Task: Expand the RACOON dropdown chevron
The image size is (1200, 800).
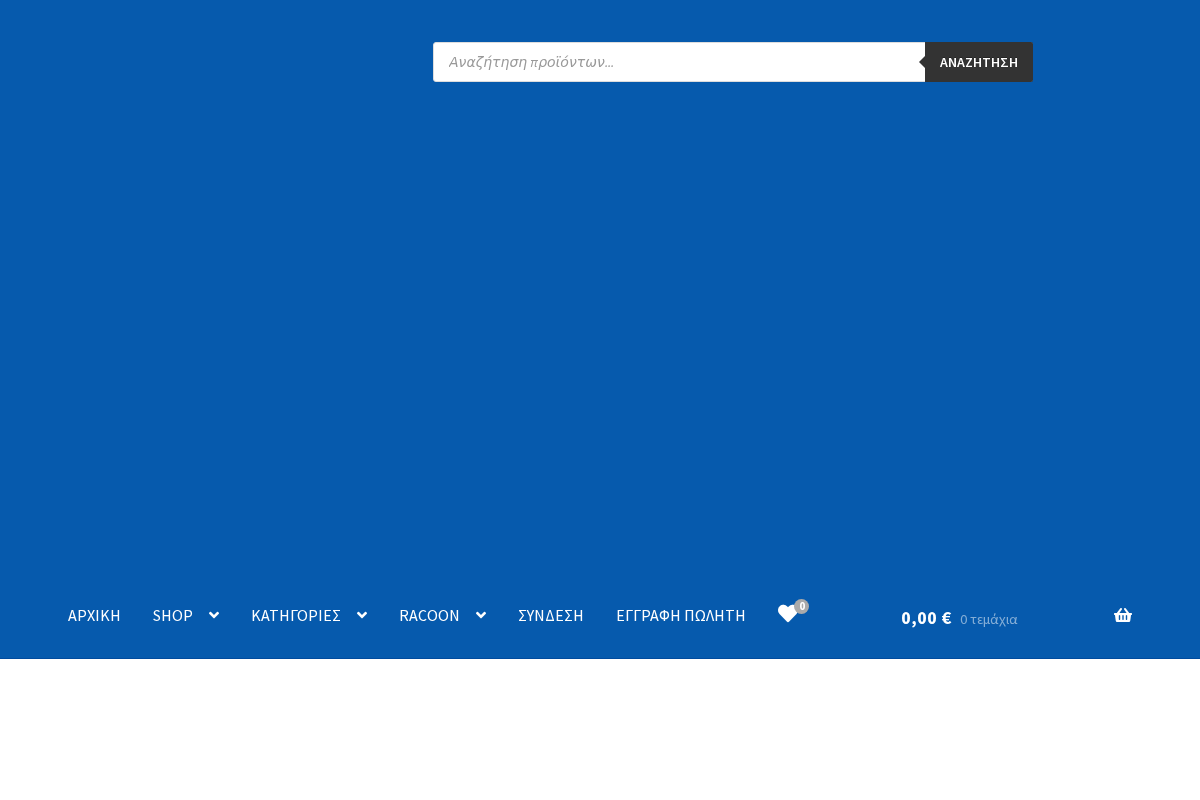Action: (480, 615)
